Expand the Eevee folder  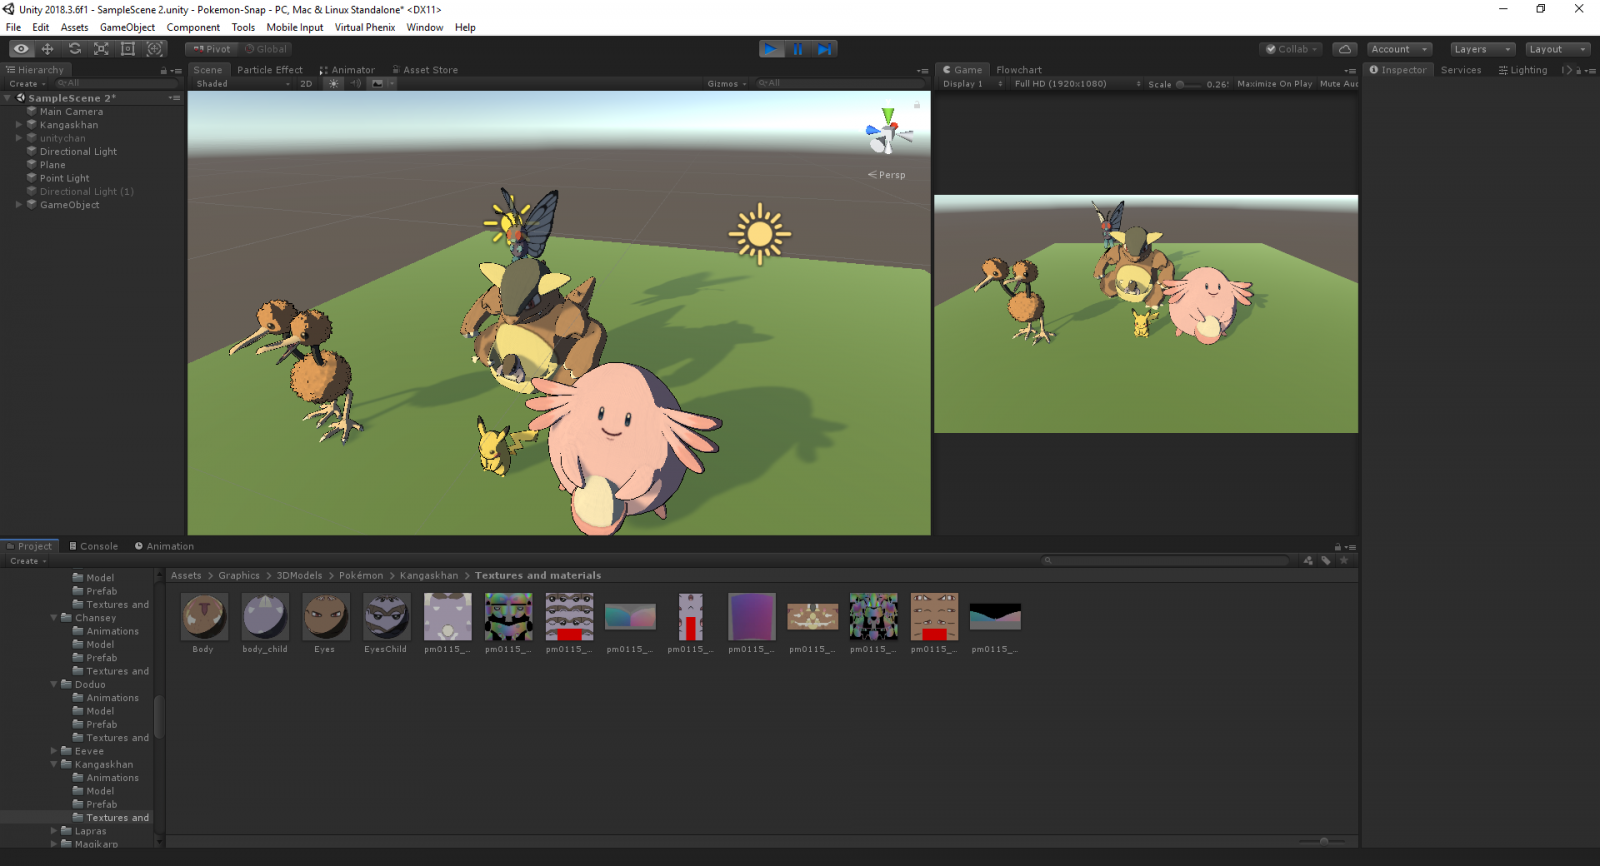click(x=54, y=751)
